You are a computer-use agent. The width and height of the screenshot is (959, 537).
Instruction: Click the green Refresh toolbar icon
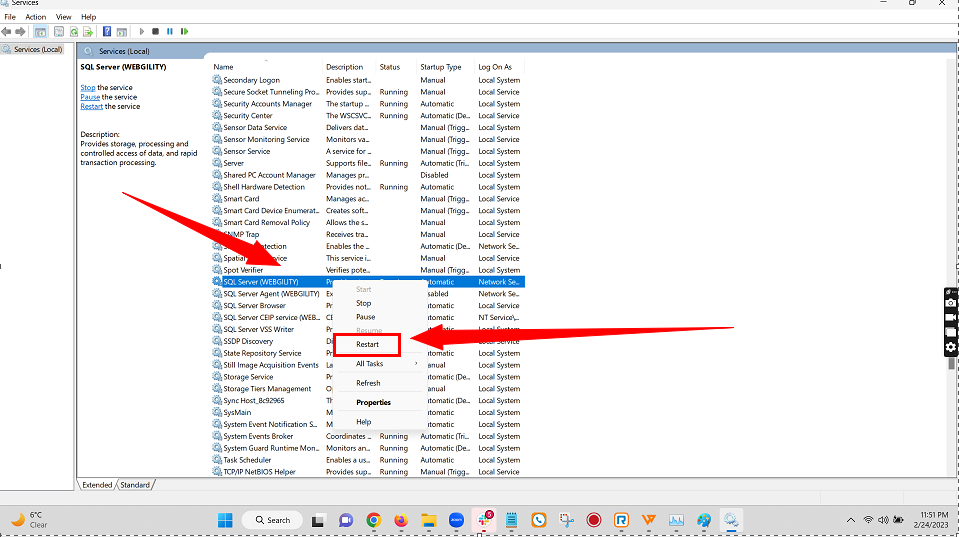click(73, 31)
